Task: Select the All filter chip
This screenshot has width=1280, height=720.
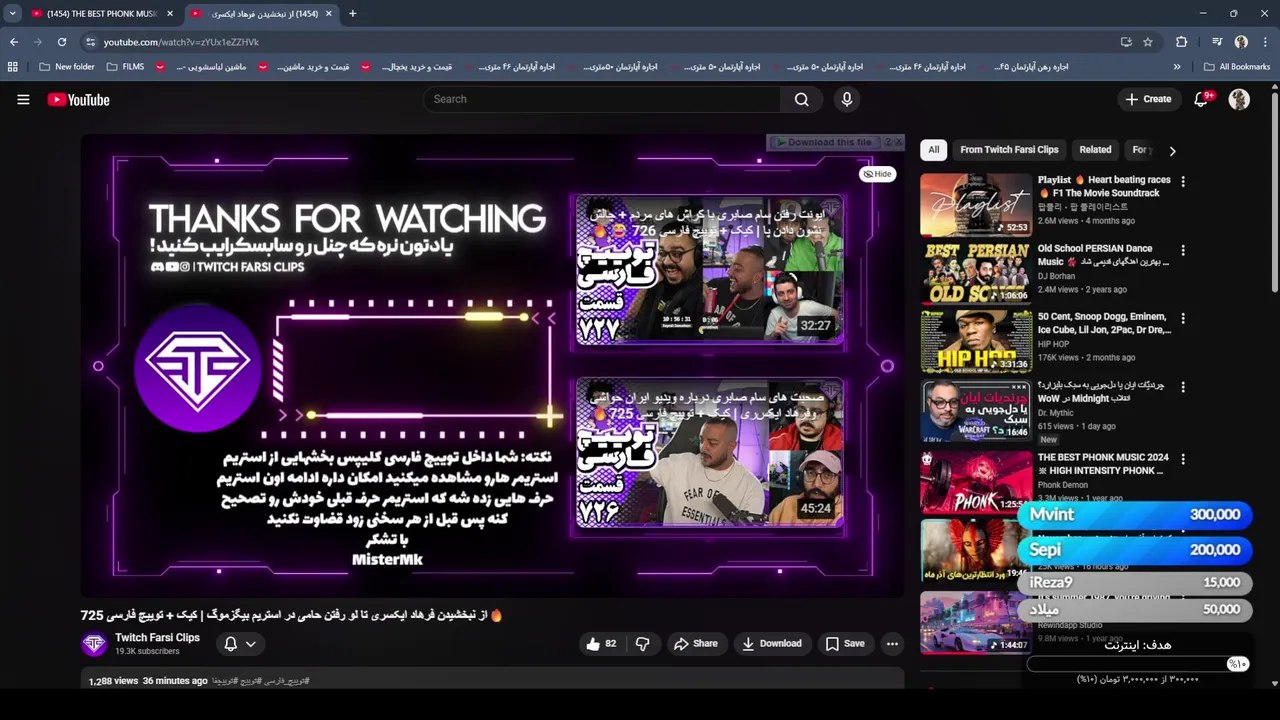Action: [x=933, y=150]
